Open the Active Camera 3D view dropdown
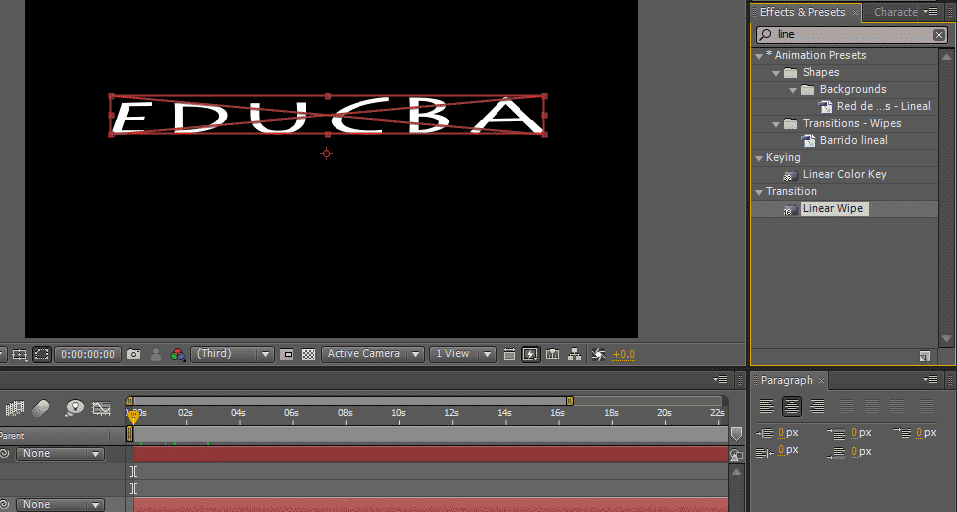The width and height of the screenshot is (957, 512). click(x=372, y=354)
